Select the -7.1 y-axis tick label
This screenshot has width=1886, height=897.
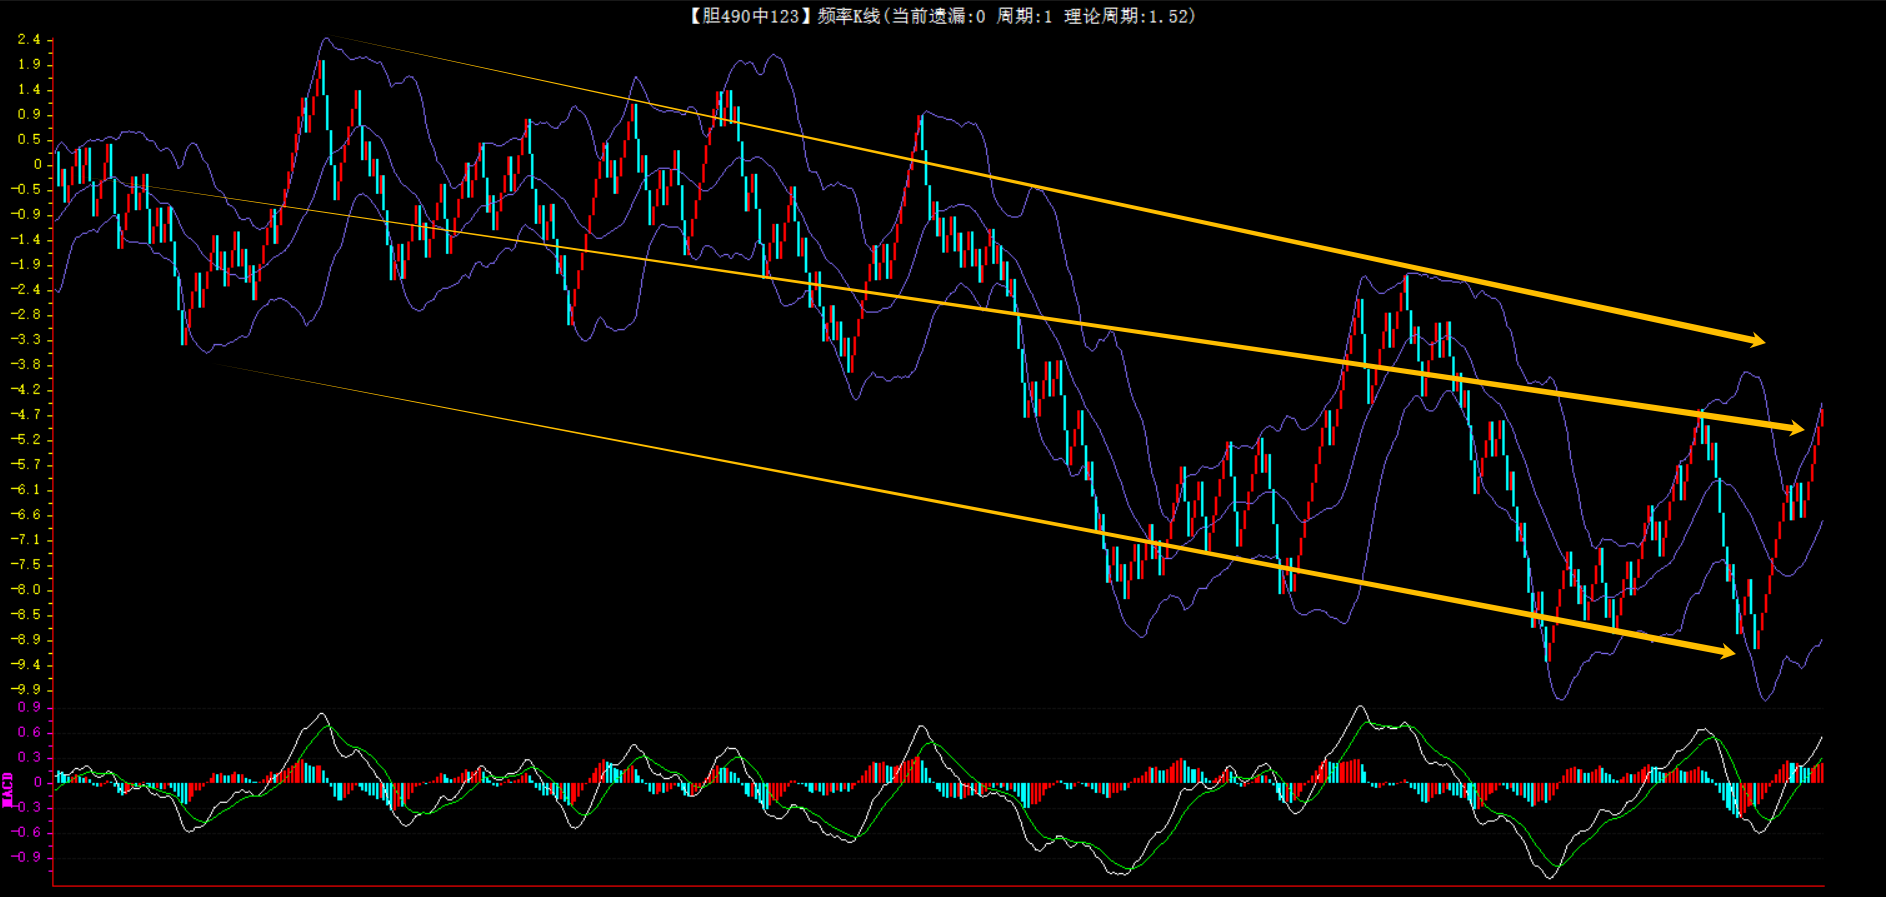click(26, 539)
